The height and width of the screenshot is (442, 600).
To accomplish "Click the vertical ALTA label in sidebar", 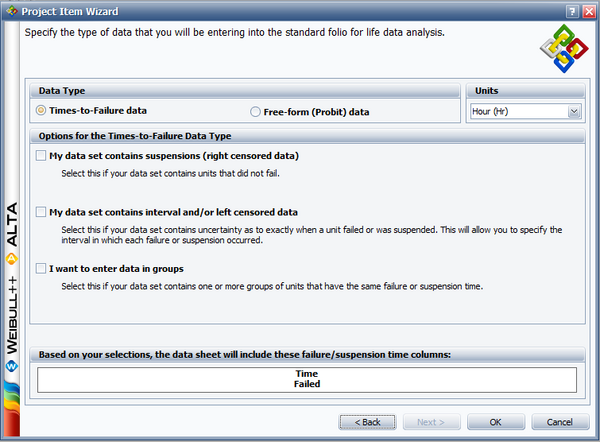I will (12, 224).
